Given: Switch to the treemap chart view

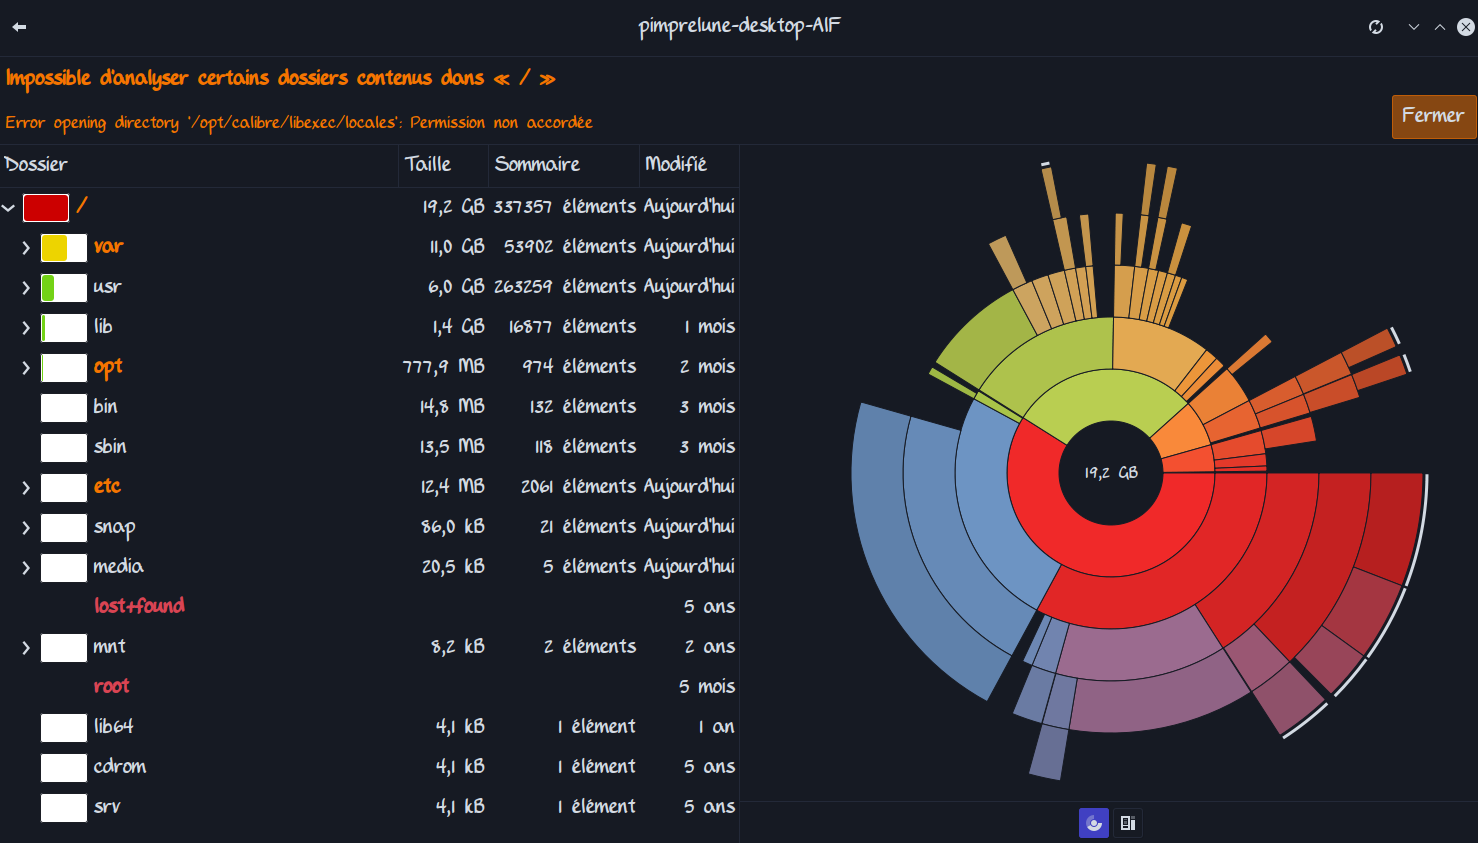Looking at the screenshot, I should [1128, 823].
